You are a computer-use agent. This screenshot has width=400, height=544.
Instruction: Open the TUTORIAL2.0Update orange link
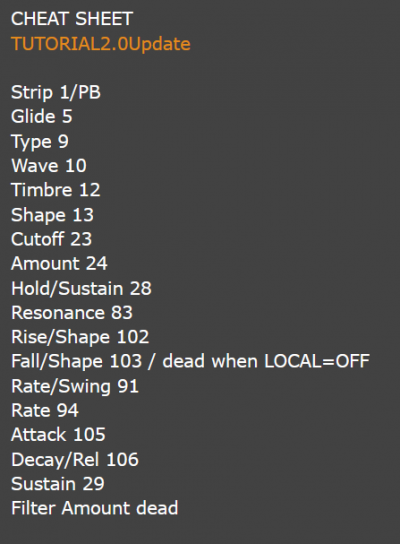pos(101,44)
